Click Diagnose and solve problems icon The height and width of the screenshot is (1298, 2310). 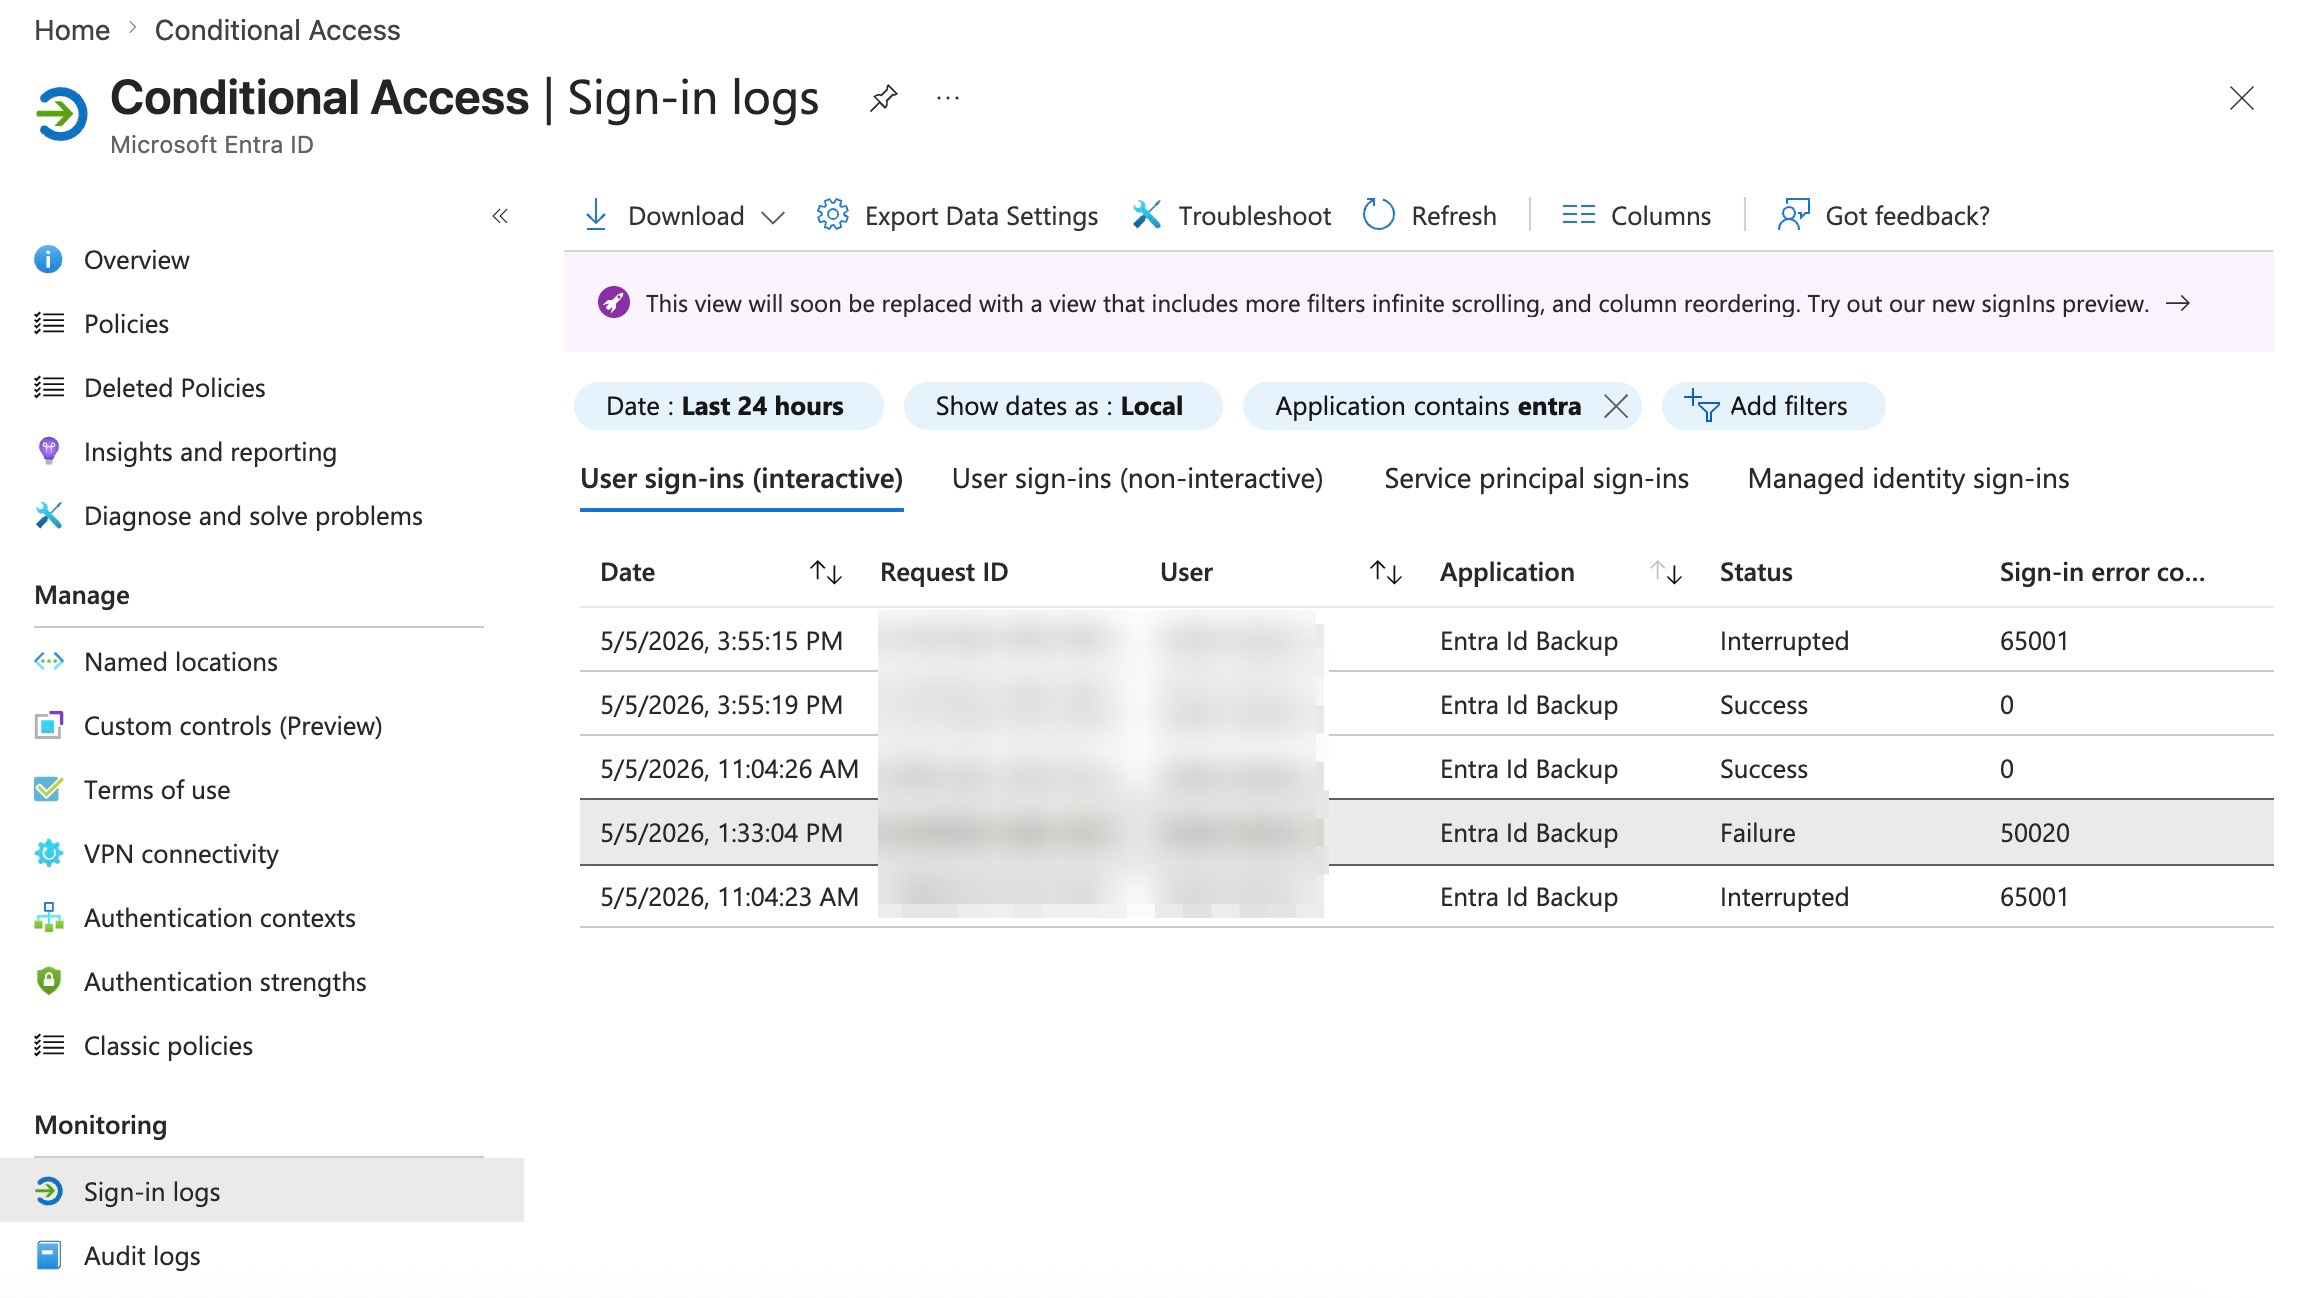pyautogui.click(x=48, y=515)
